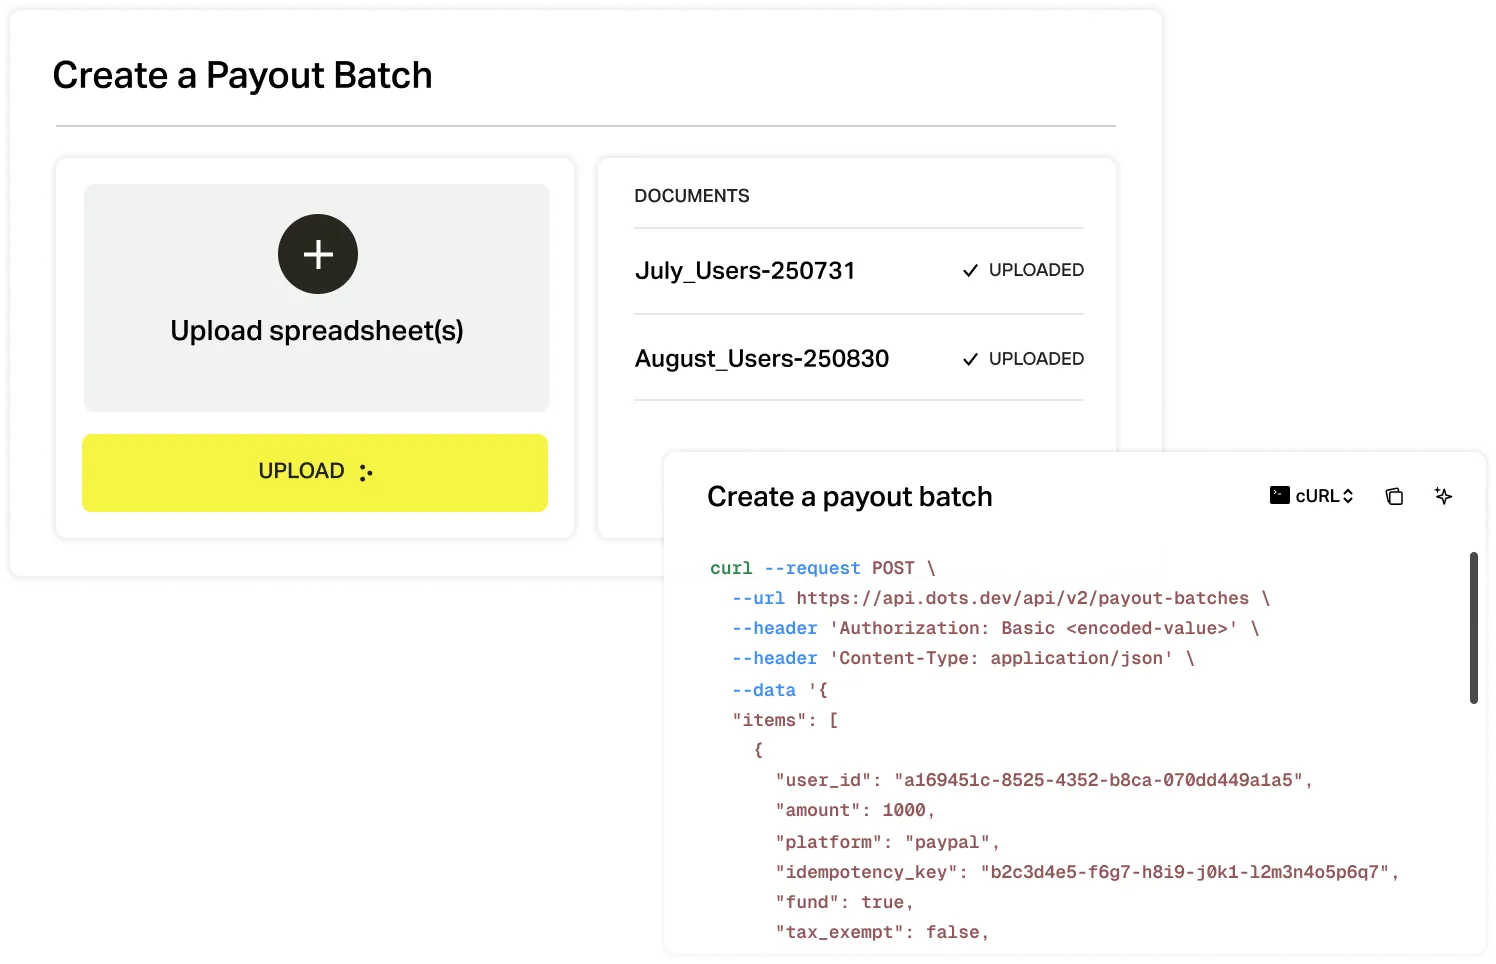Switch to the Create a payout batch panel
Screen dimensions: 1496x964
(849, 496)
